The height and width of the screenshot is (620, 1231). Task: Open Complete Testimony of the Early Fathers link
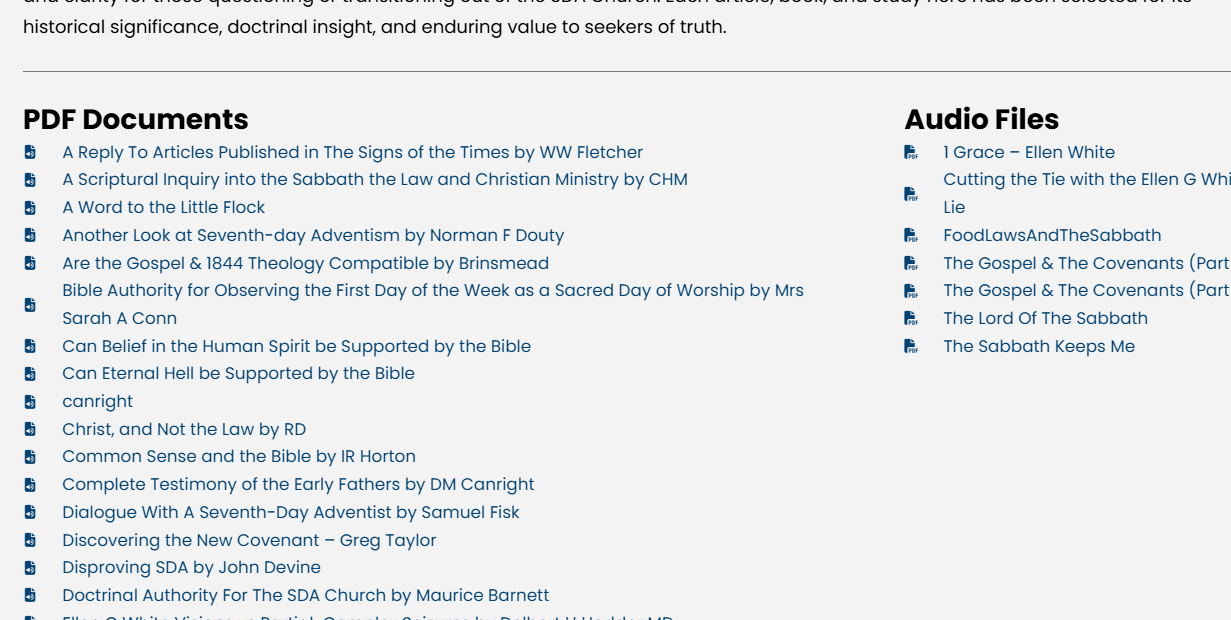[298, 485]
